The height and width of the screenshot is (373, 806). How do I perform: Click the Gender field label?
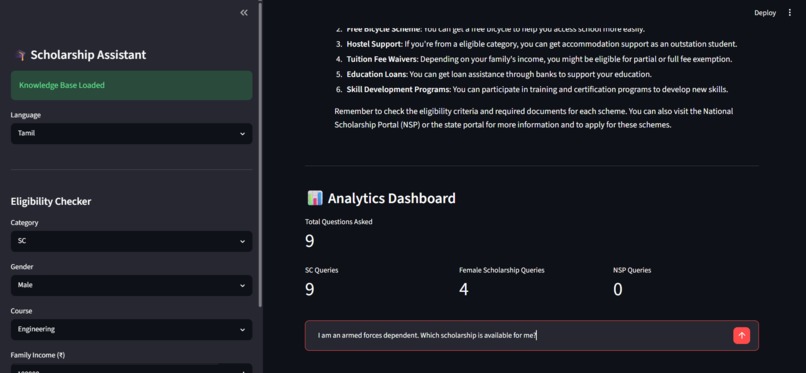[22, 267]
